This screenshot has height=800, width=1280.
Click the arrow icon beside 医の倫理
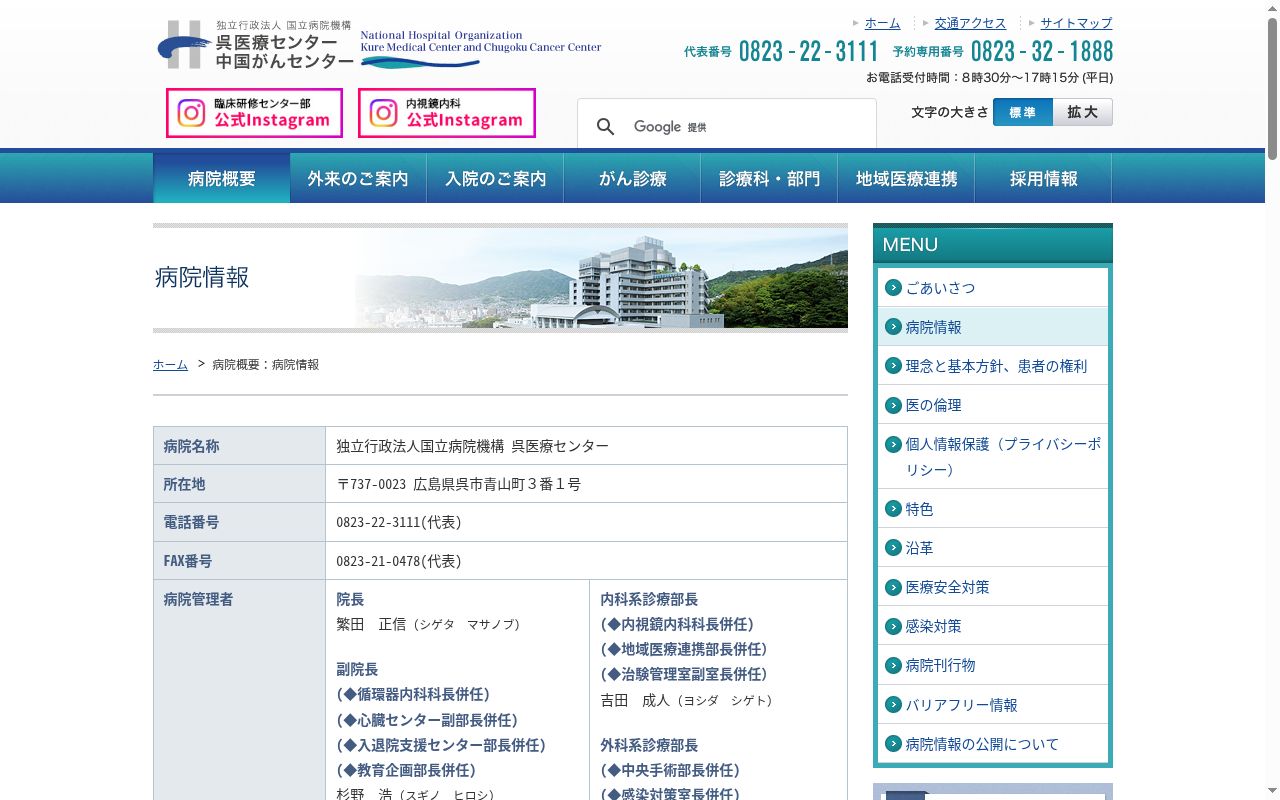[x=894, y=404]
